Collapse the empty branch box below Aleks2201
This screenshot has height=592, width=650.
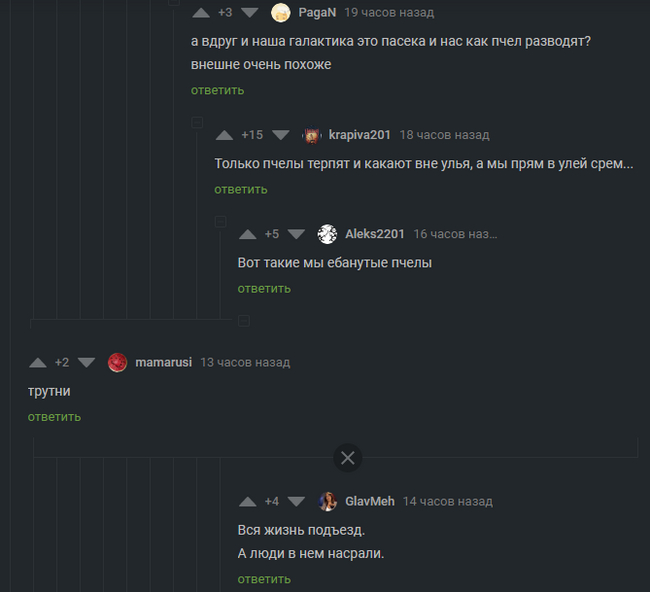click(x=244, y=320)
